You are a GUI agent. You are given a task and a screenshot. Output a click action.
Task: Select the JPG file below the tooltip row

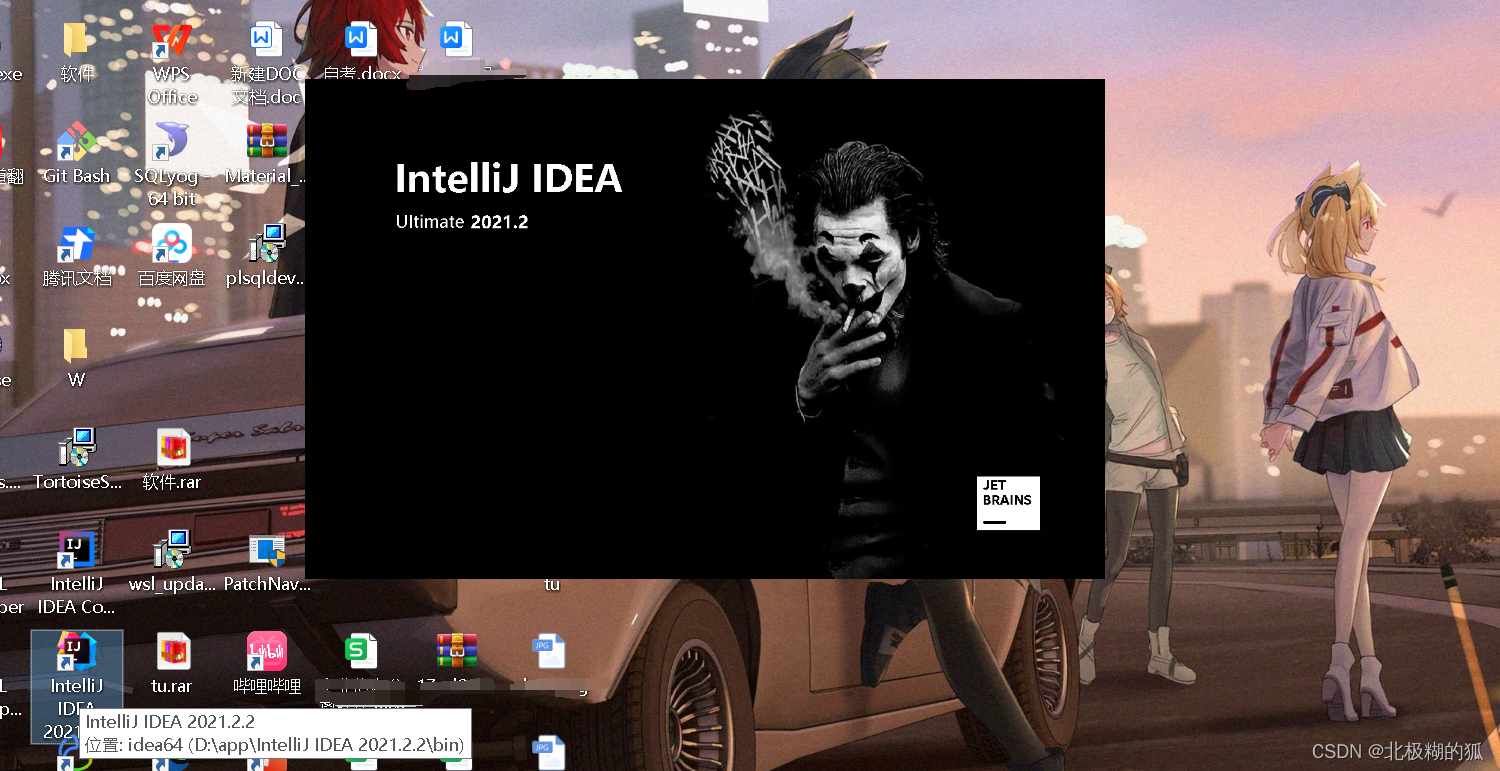coord(549,753)
